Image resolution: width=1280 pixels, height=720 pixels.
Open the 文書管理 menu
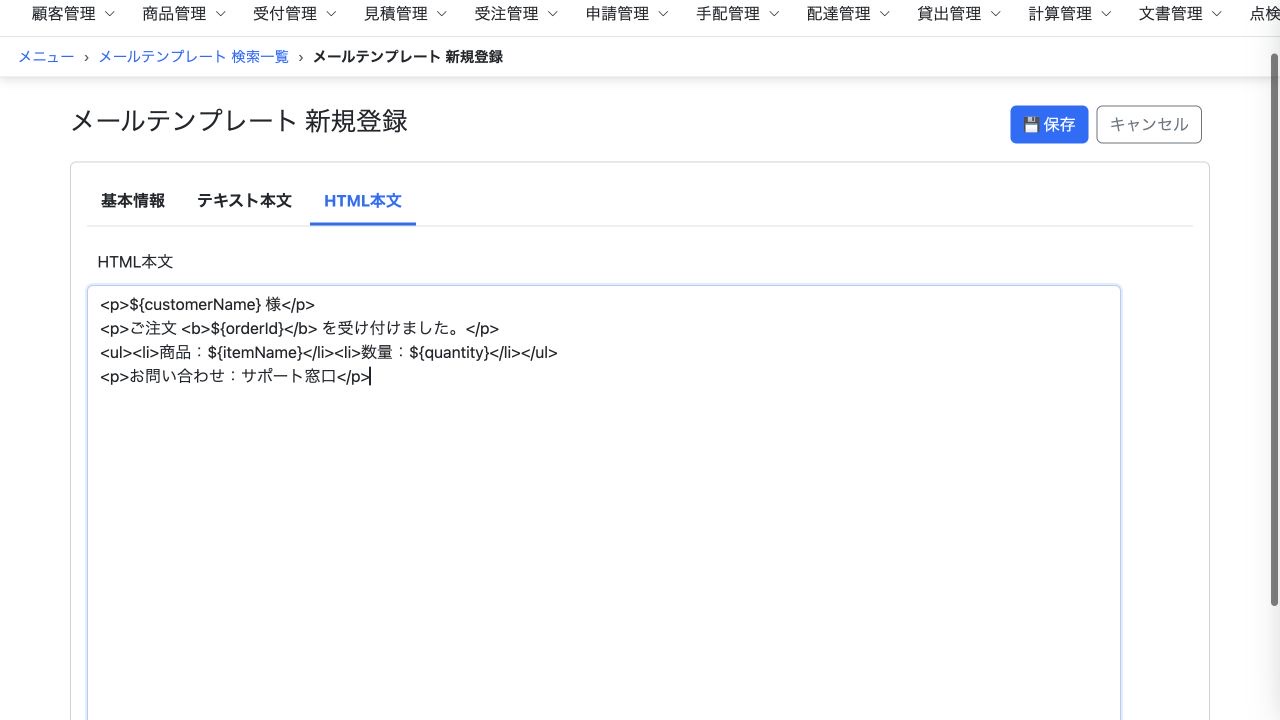[x=1180, y=14]
